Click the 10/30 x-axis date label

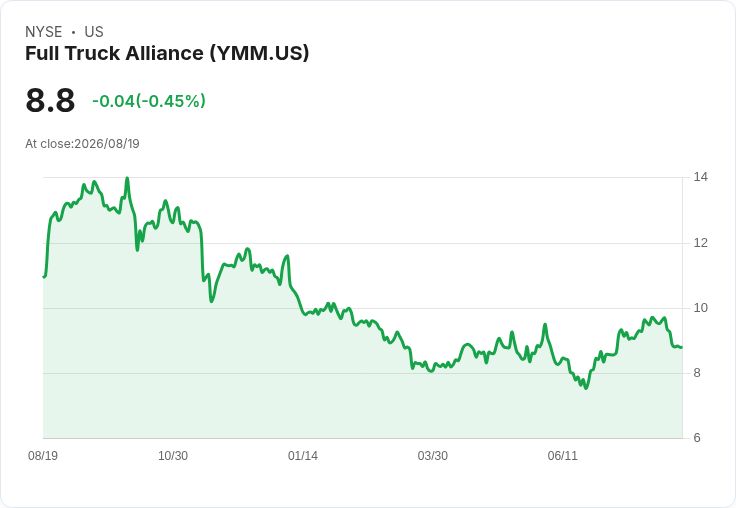(173, 456)
